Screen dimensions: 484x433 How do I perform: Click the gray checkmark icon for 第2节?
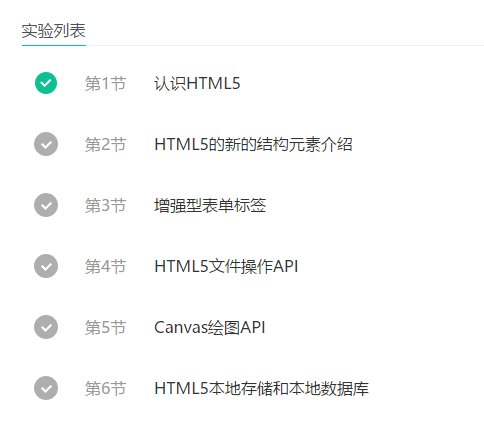pyautogui.click(x=46, y=144)
